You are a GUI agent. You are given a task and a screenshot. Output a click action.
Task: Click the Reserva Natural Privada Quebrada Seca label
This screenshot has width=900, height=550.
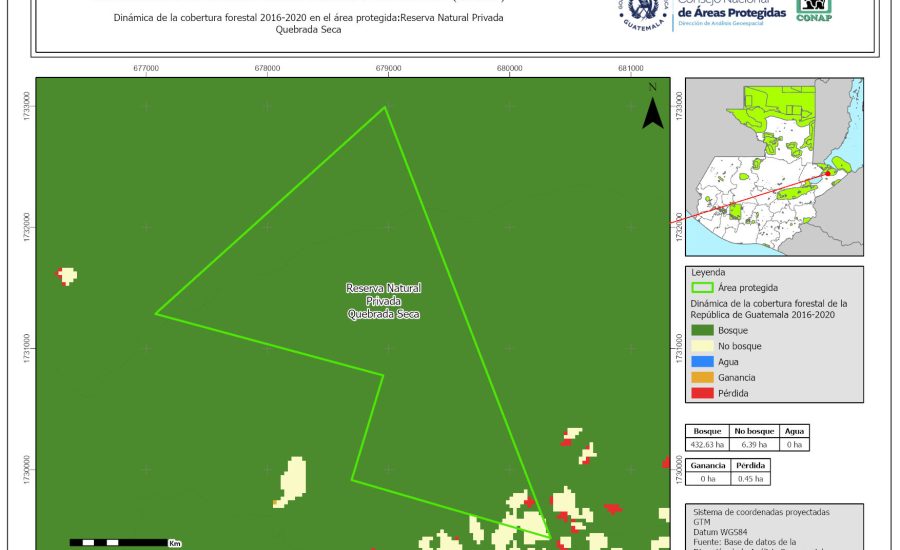point(383,301)
